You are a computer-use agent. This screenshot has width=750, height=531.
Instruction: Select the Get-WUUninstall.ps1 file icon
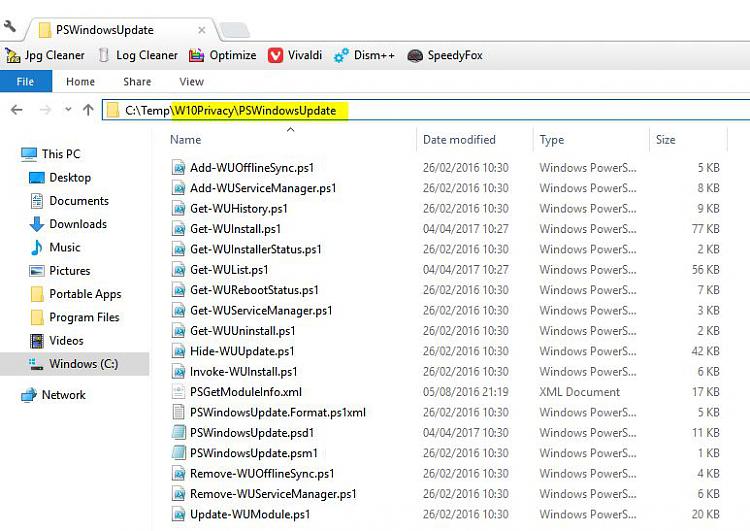(178, 331)
